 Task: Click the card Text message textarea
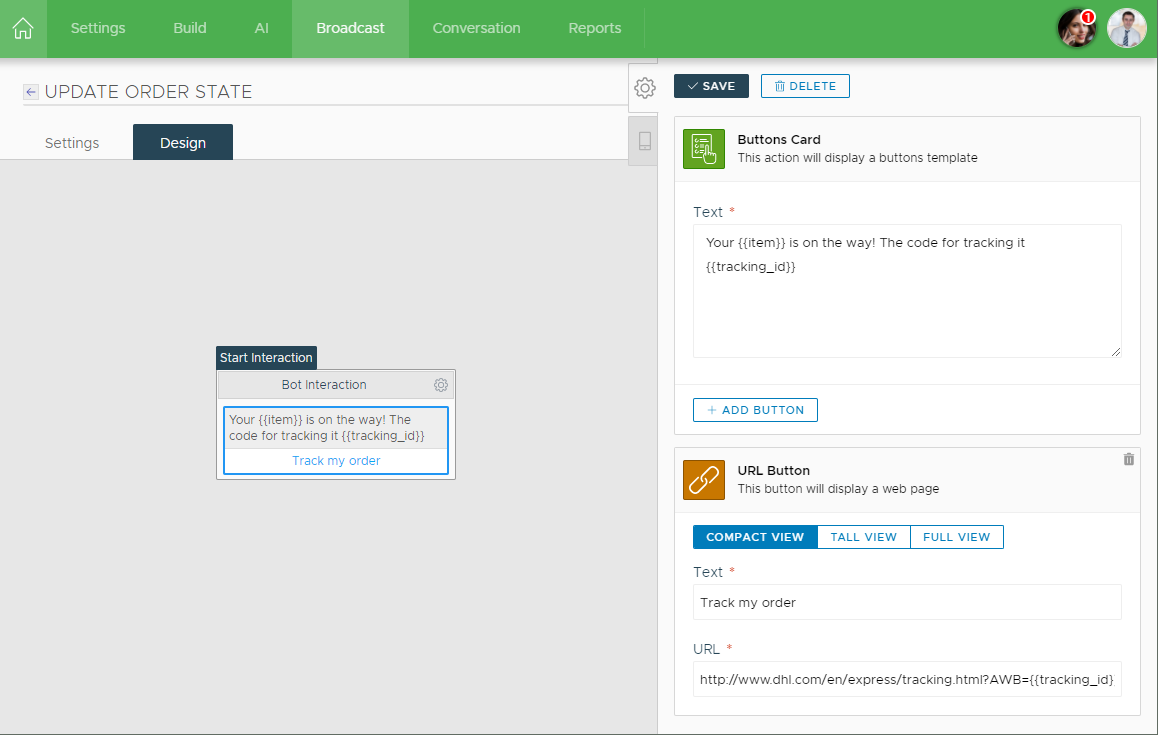tap(907, 291)
